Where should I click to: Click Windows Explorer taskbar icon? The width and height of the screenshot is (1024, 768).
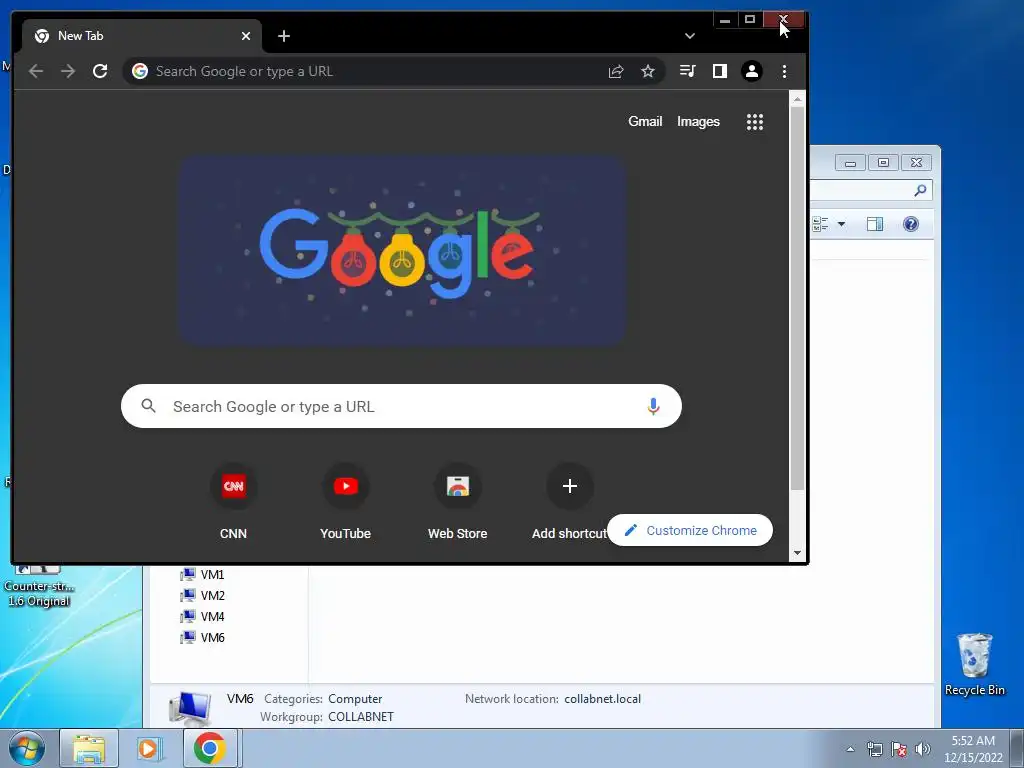89,748
